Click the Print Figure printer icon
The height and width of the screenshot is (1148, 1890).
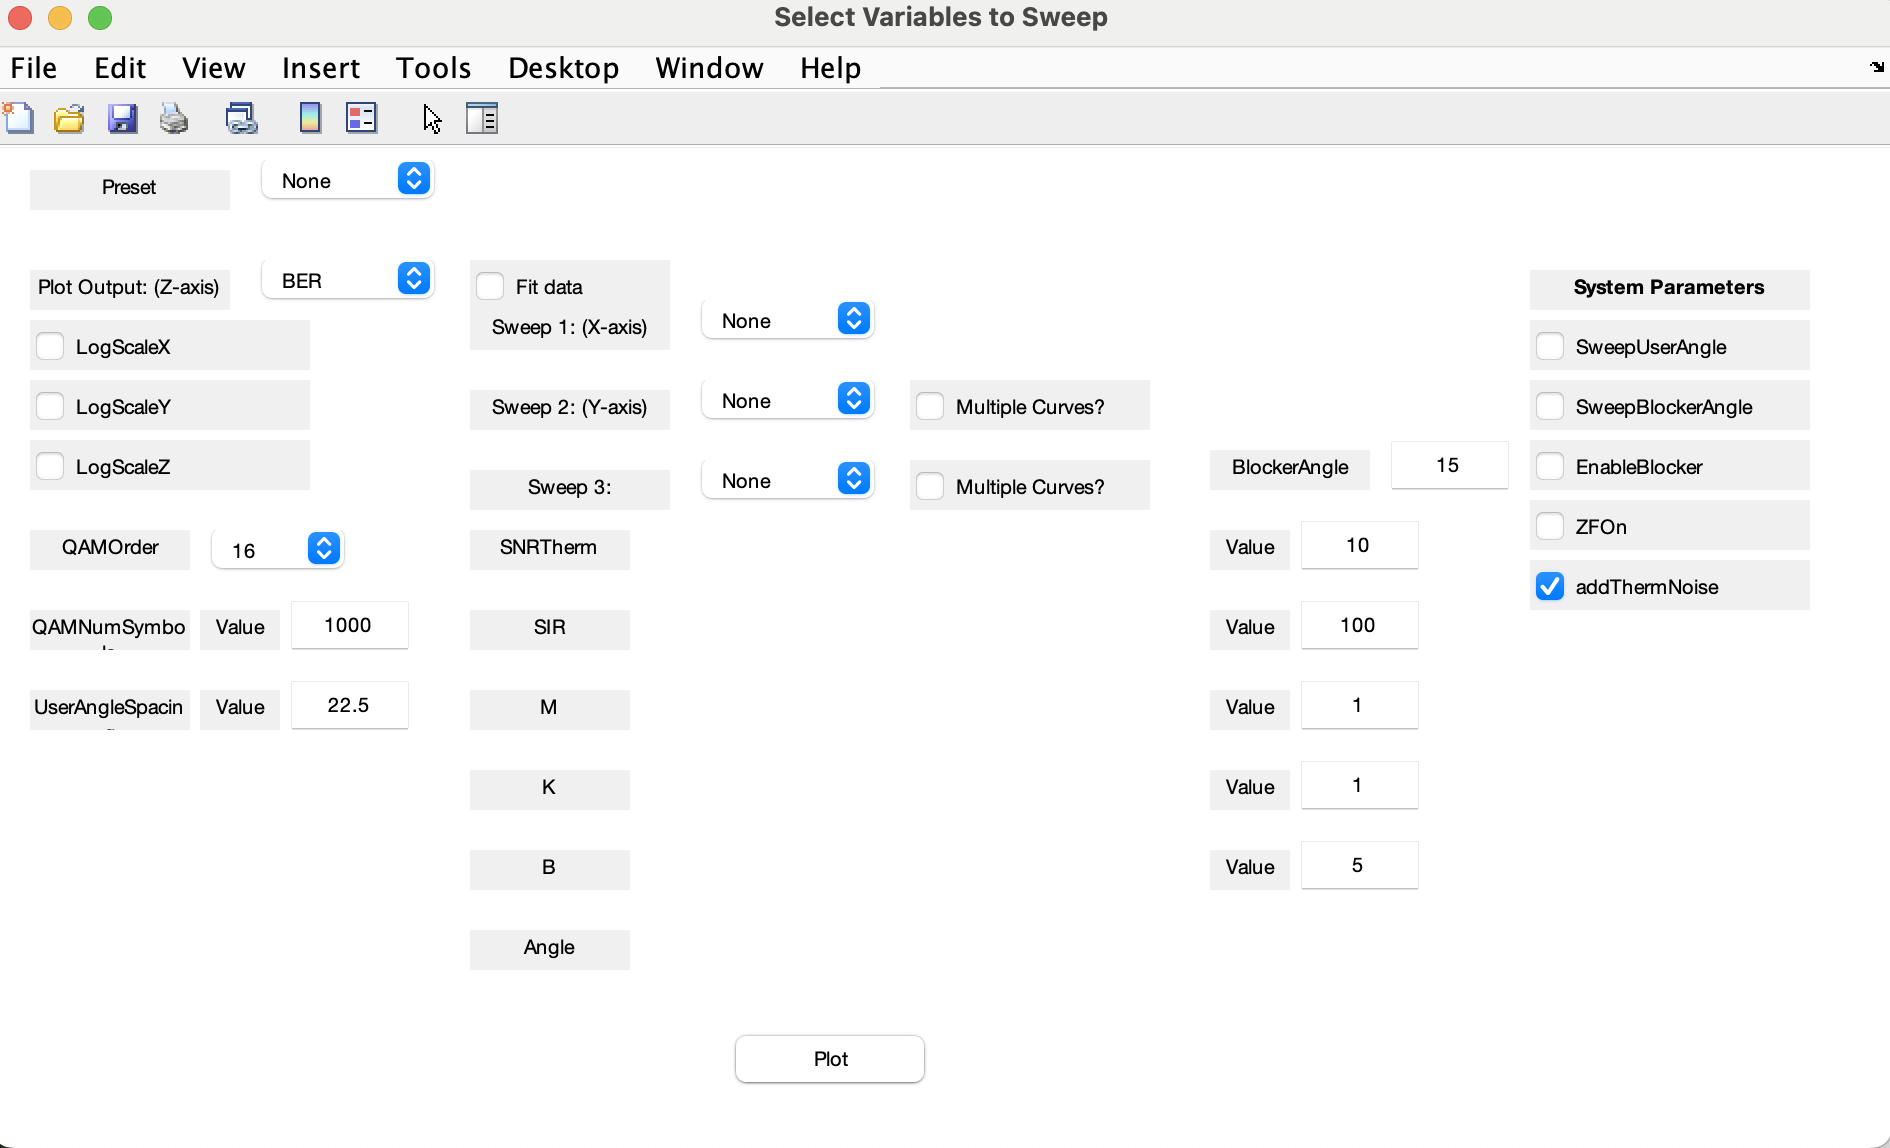(174, 119)
